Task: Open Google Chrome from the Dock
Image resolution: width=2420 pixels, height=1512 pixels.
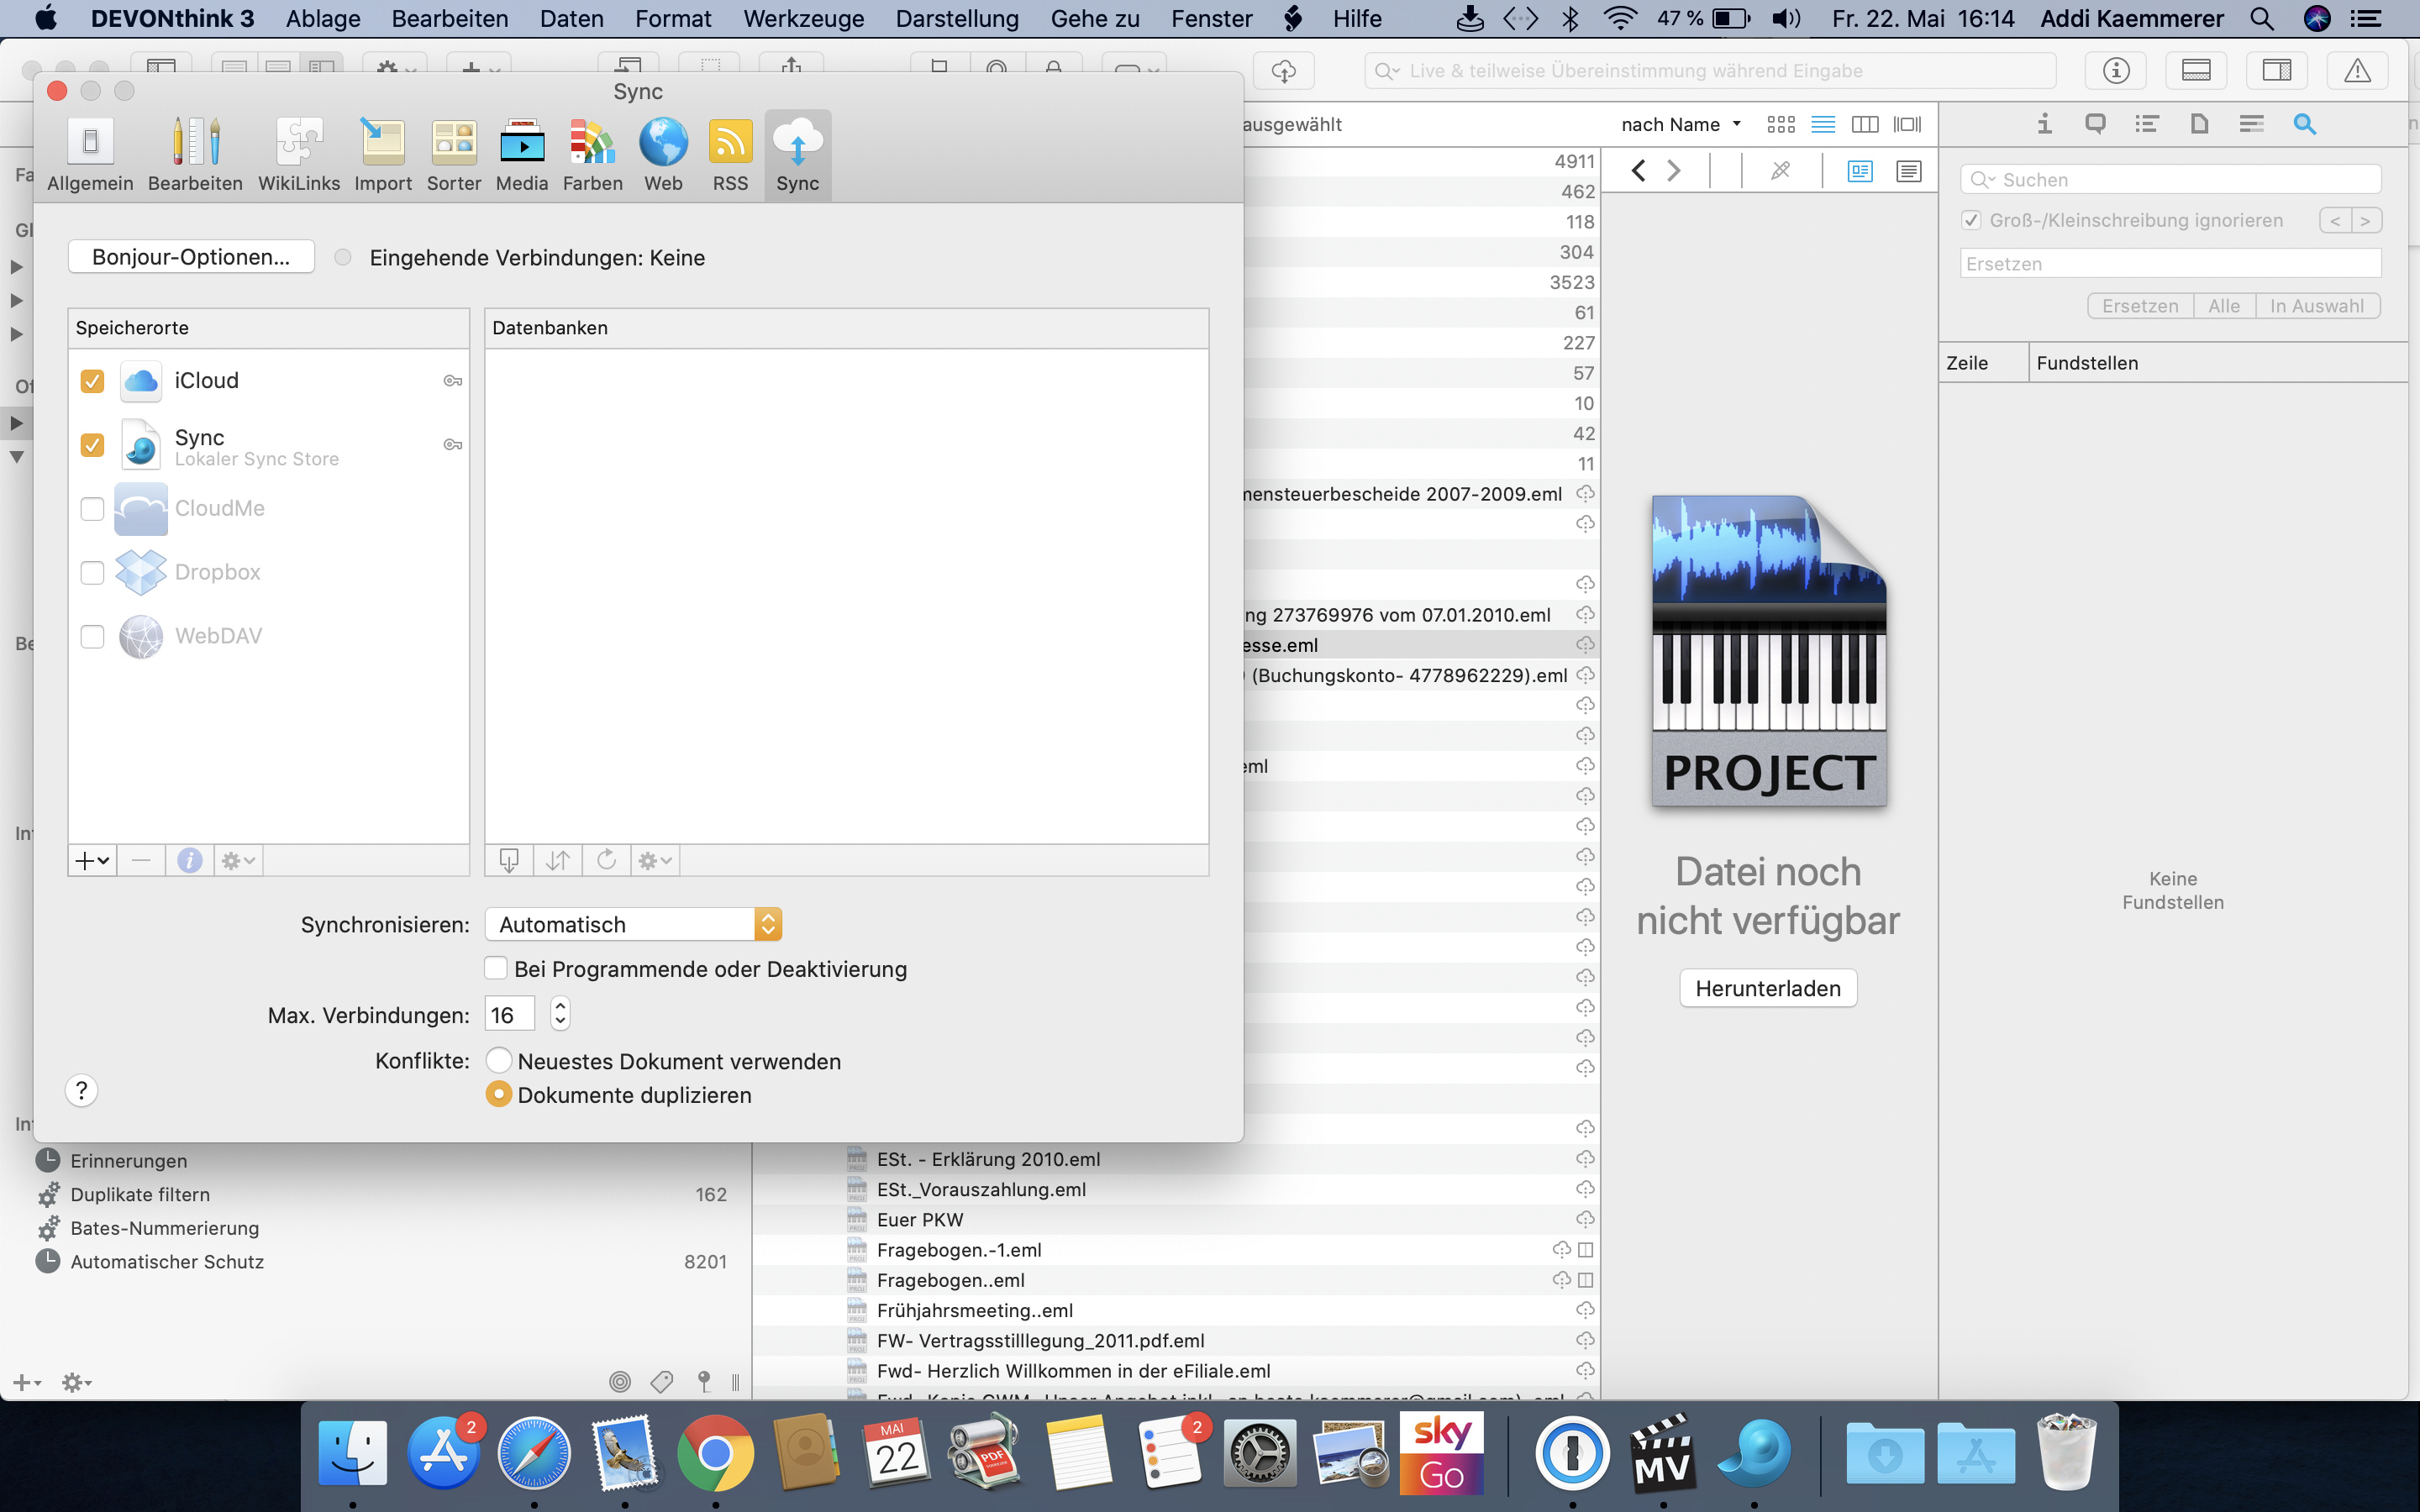Action: 714,1452
